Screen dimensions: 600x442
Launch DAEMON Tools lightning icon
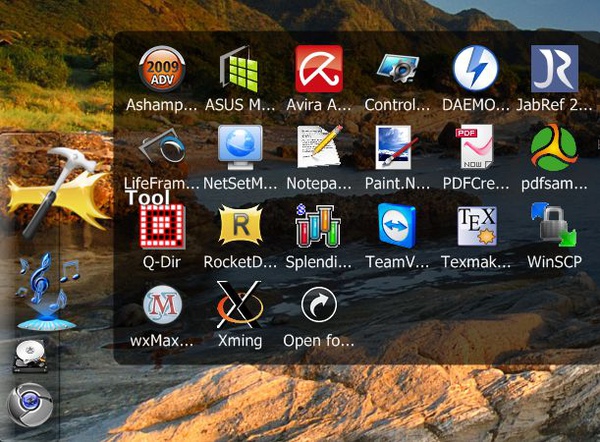[476, 69]
